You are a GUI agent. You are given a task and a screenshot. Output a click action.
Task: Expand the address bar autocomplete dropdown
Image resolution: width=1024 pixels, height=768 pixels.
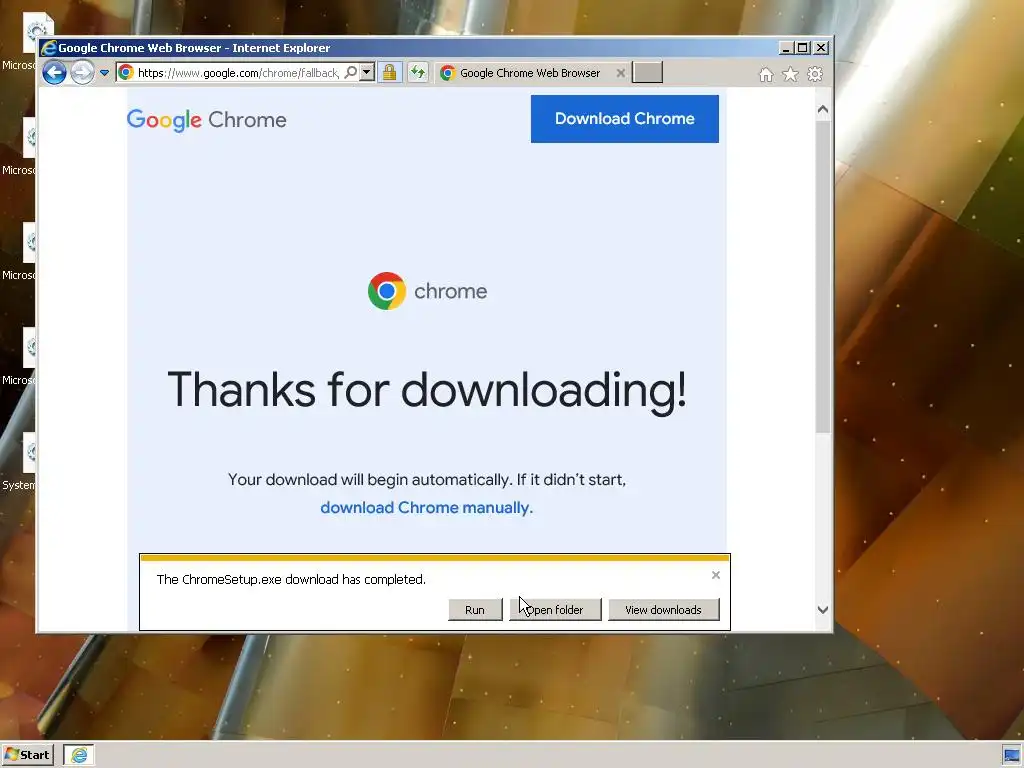pos(367,72)
